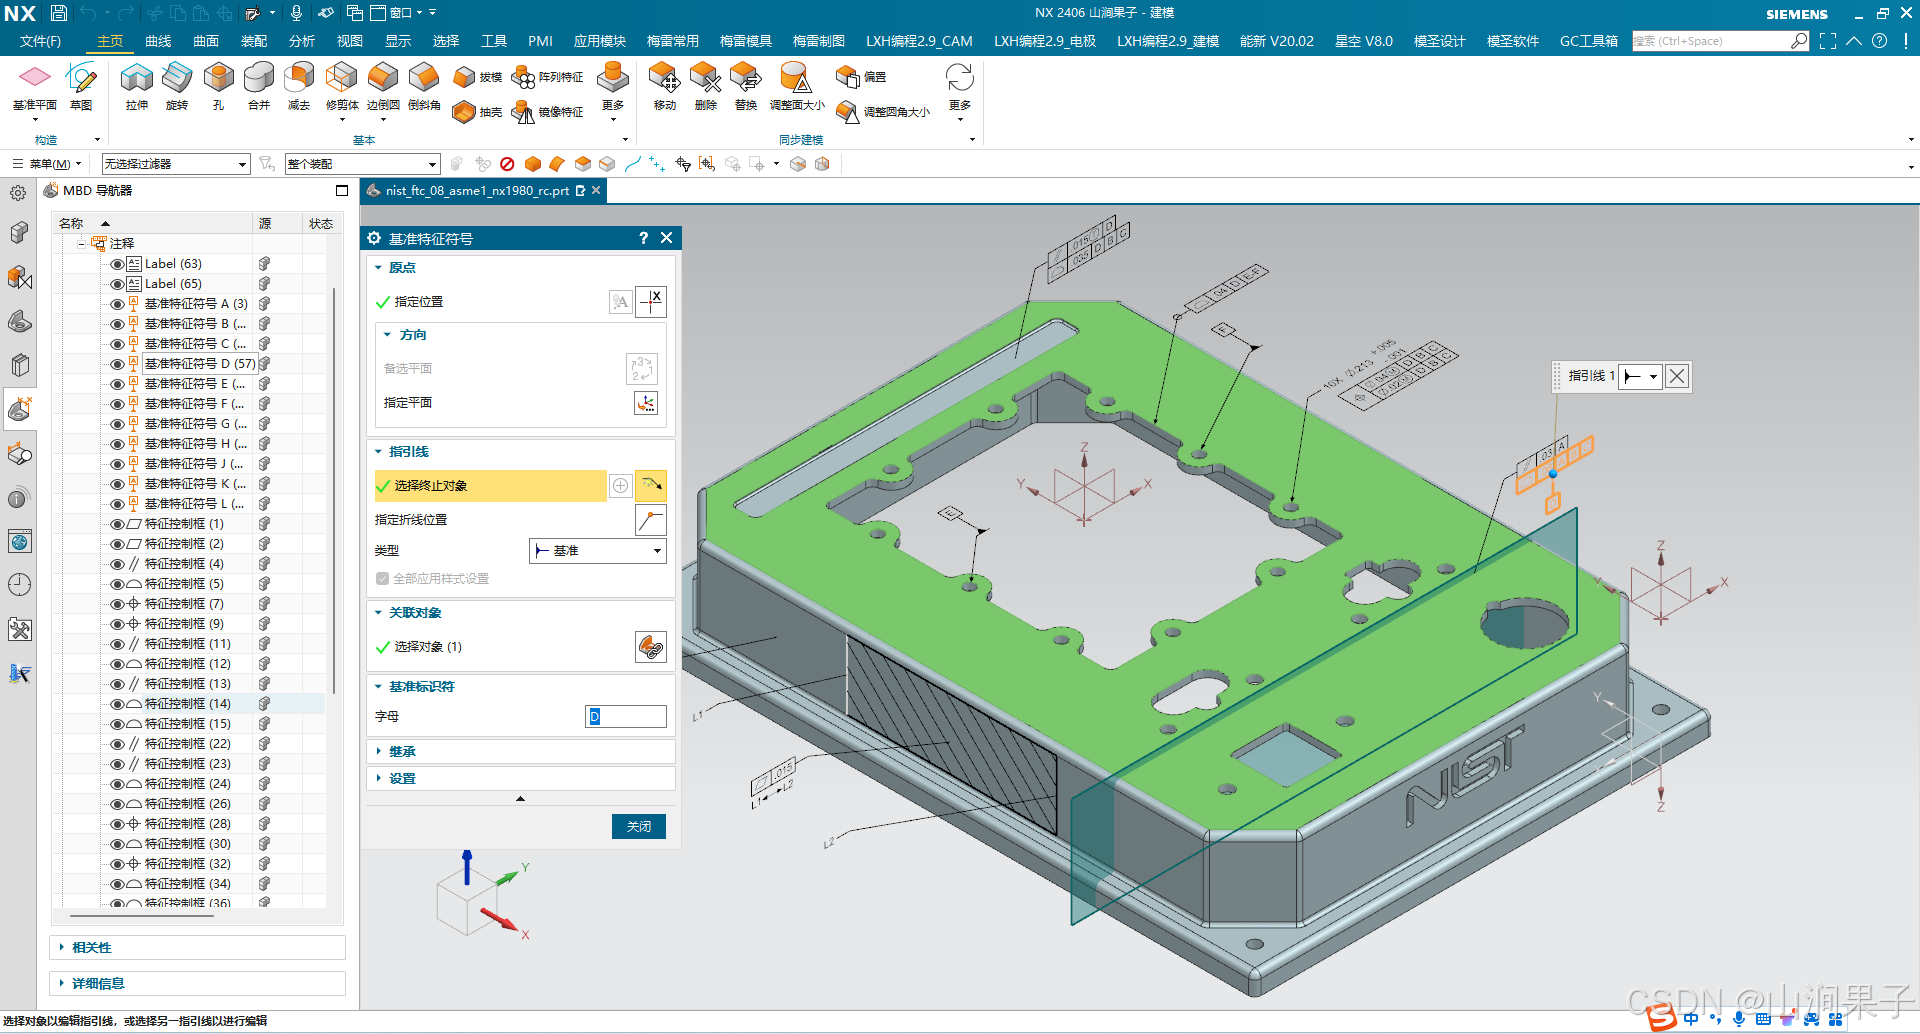Click the 关闭 button in the dialog

[x=639, y=826]
